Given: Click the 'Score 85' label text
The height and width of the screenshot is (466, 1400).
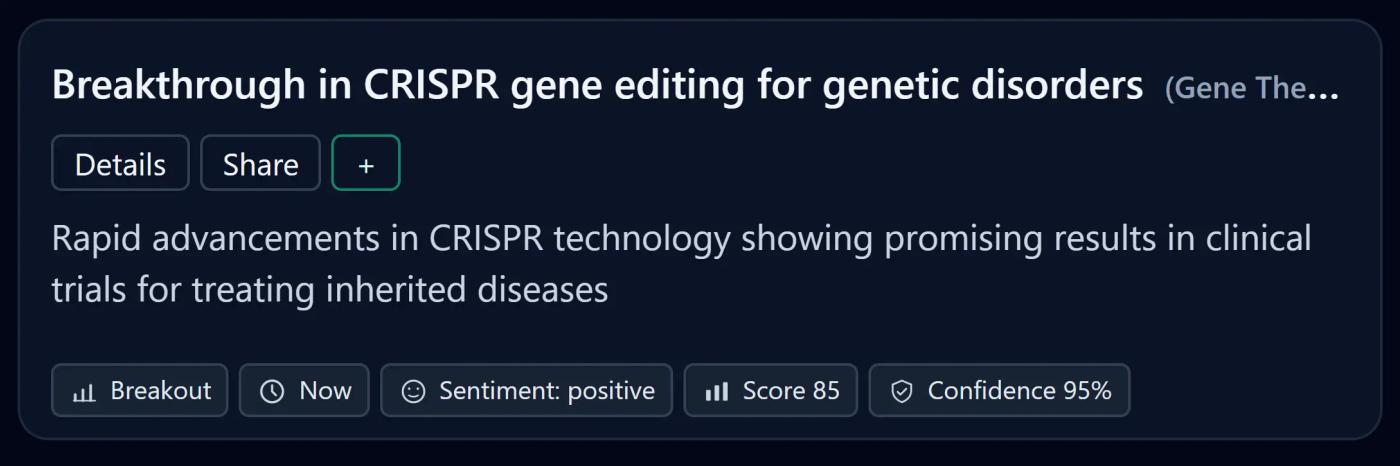Looking at the screenshot, I should click(791, 391).
